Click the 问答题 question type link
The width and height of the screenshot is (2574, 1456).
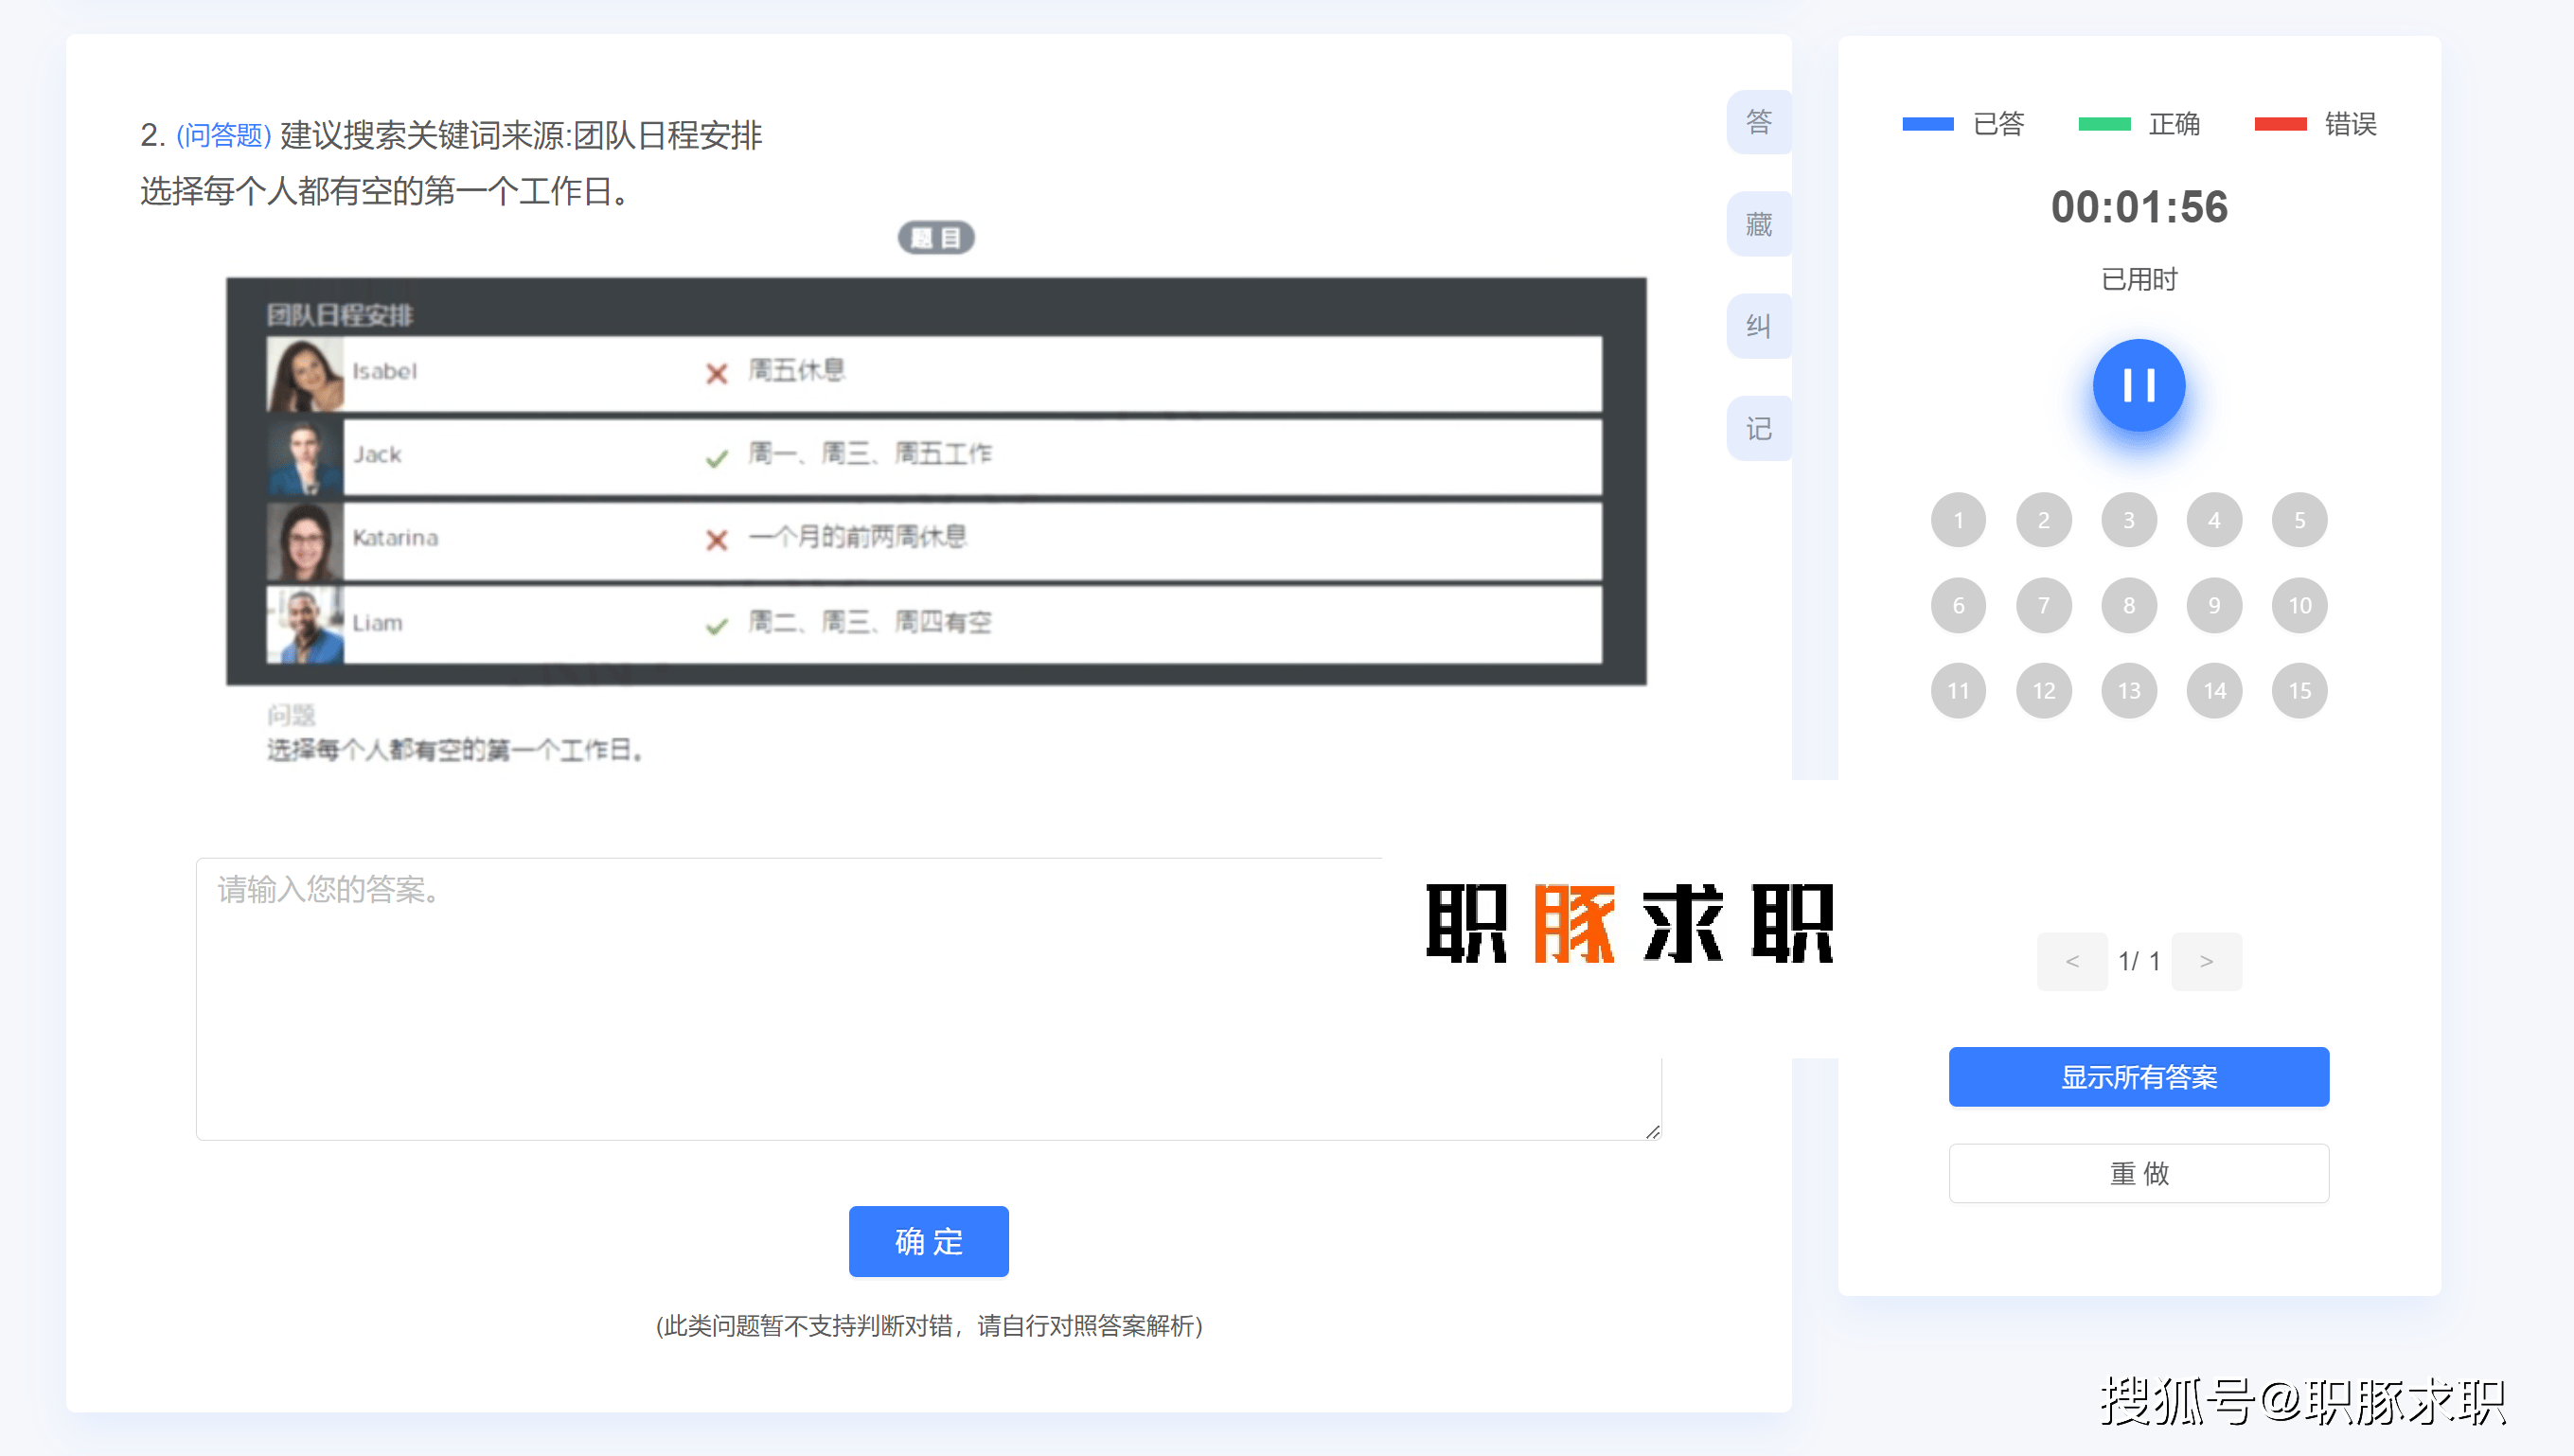pyautogui.click(x=223, y=135)
